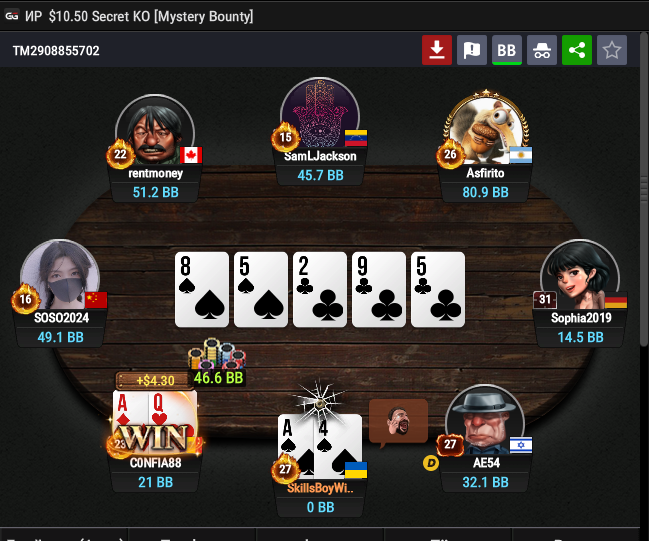This screenshot has height=541, width=649.
Task: Open rentmoney player avatar
Action: 155,130
